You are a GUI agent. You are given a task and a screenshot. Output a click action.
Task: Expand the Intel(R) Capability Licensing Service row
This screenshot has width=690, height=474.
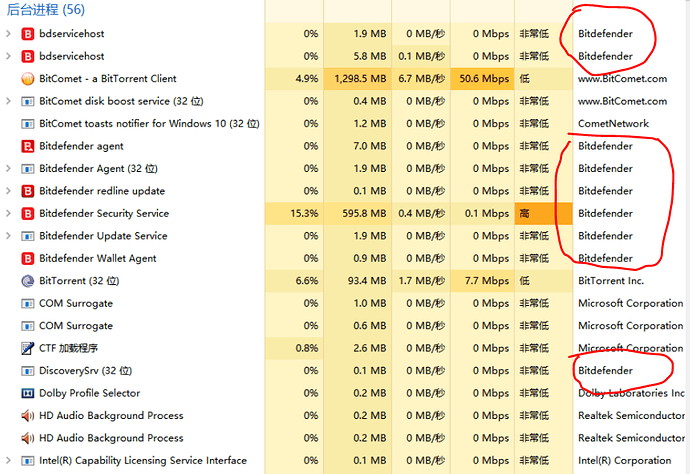tap(8, 460)
